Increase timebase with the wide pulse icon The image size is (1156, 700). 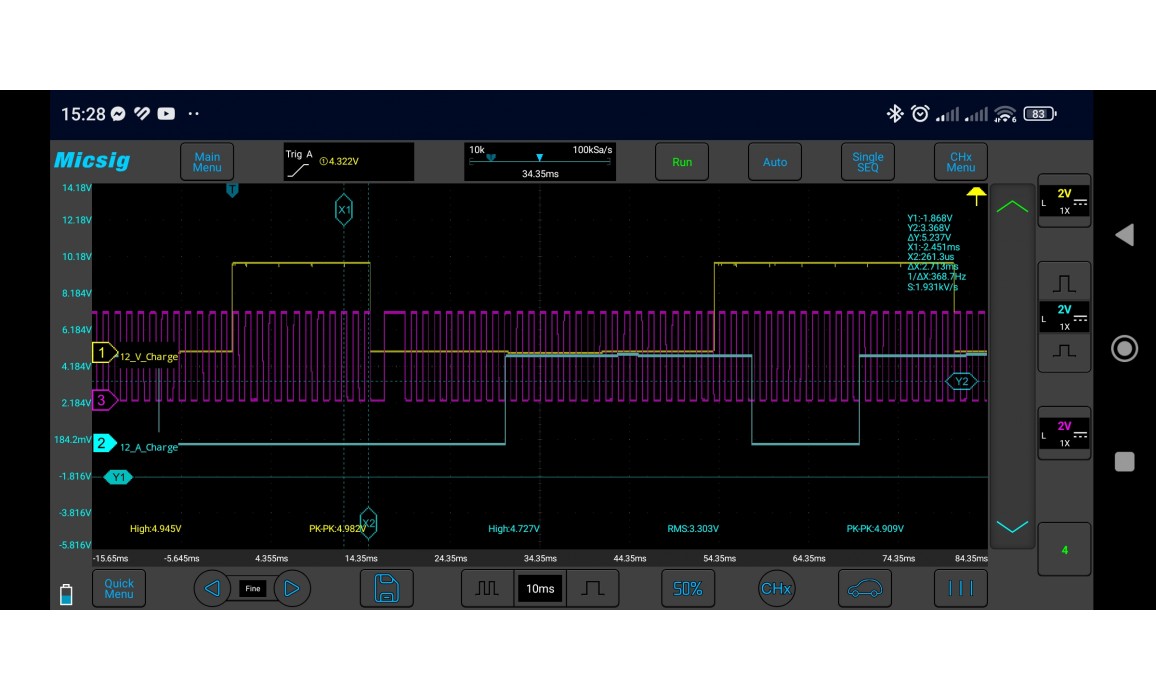(593, 588)
